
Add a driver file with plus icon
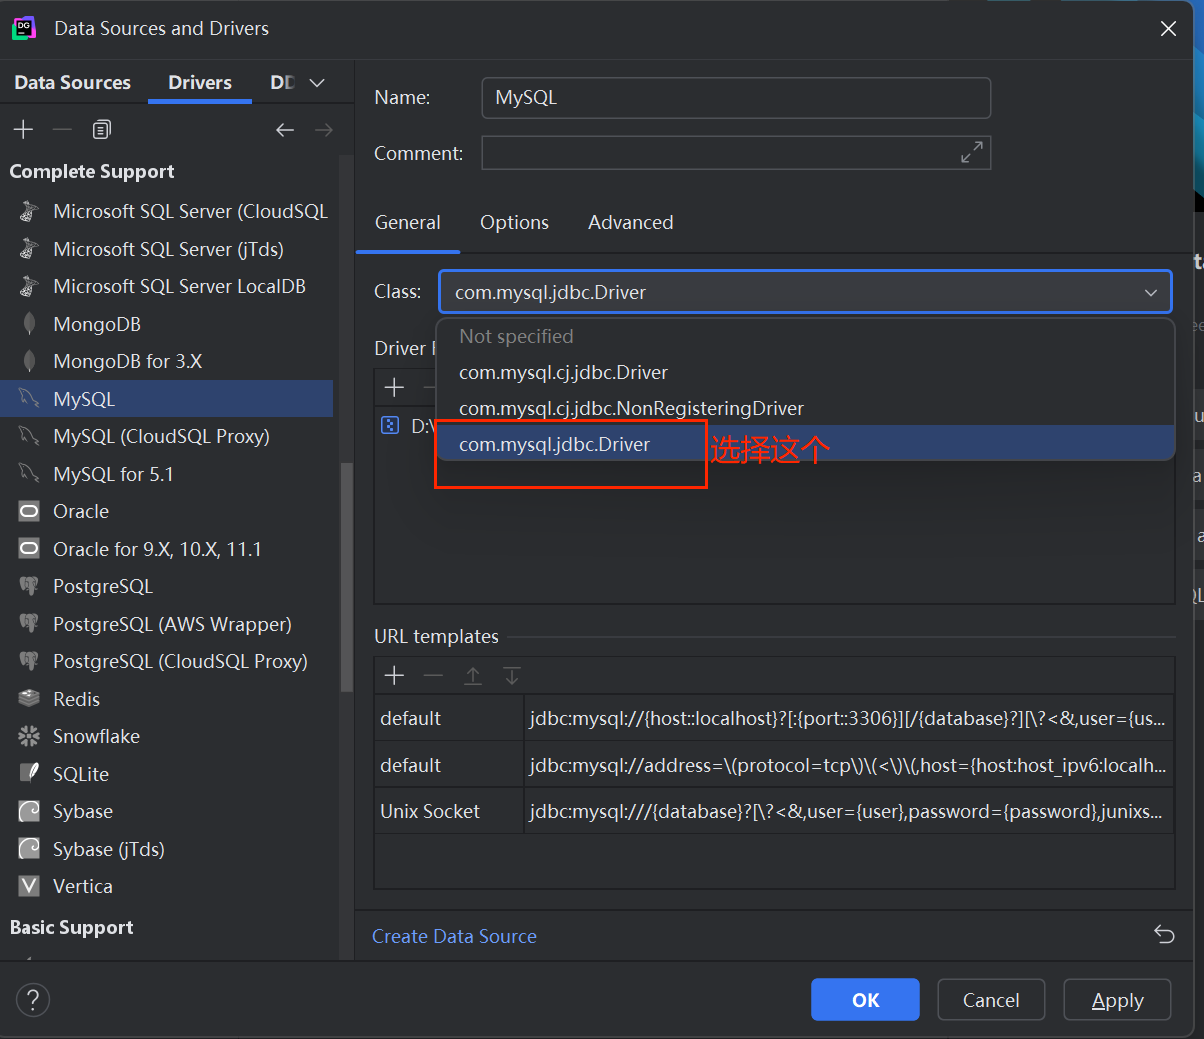394,387
